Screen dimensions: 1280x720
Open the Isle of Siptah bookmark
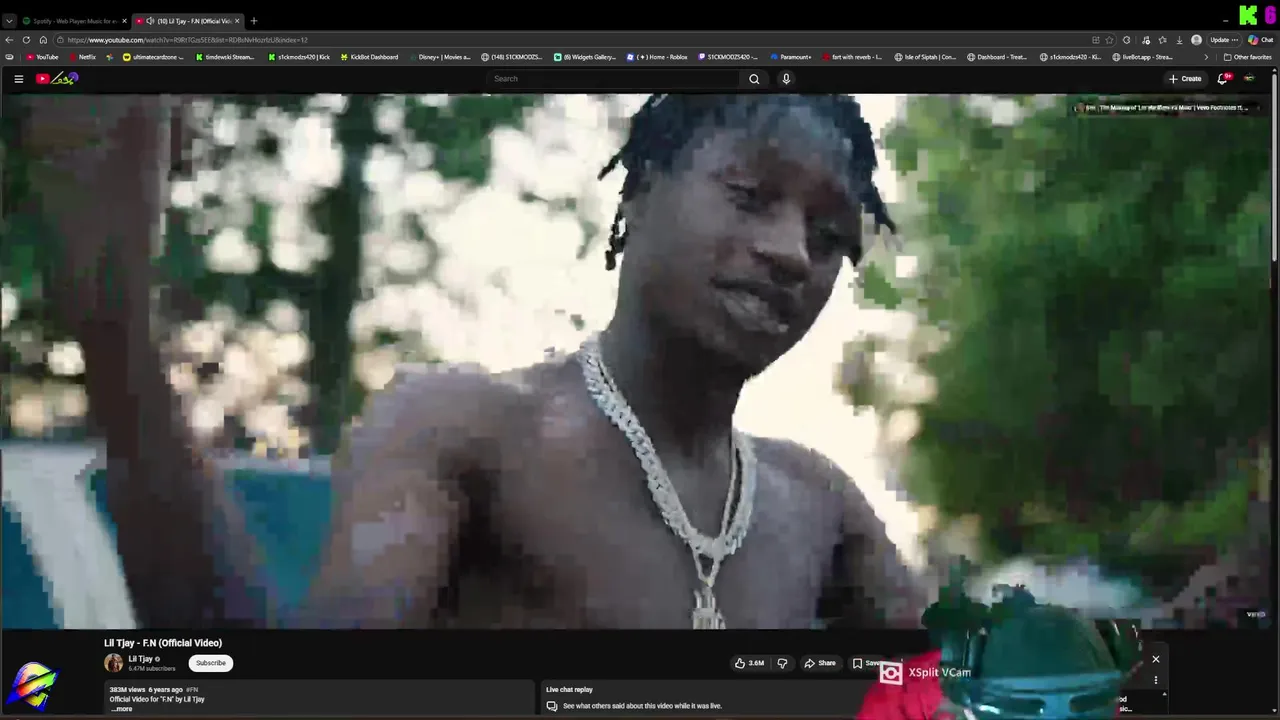point(925,57)
